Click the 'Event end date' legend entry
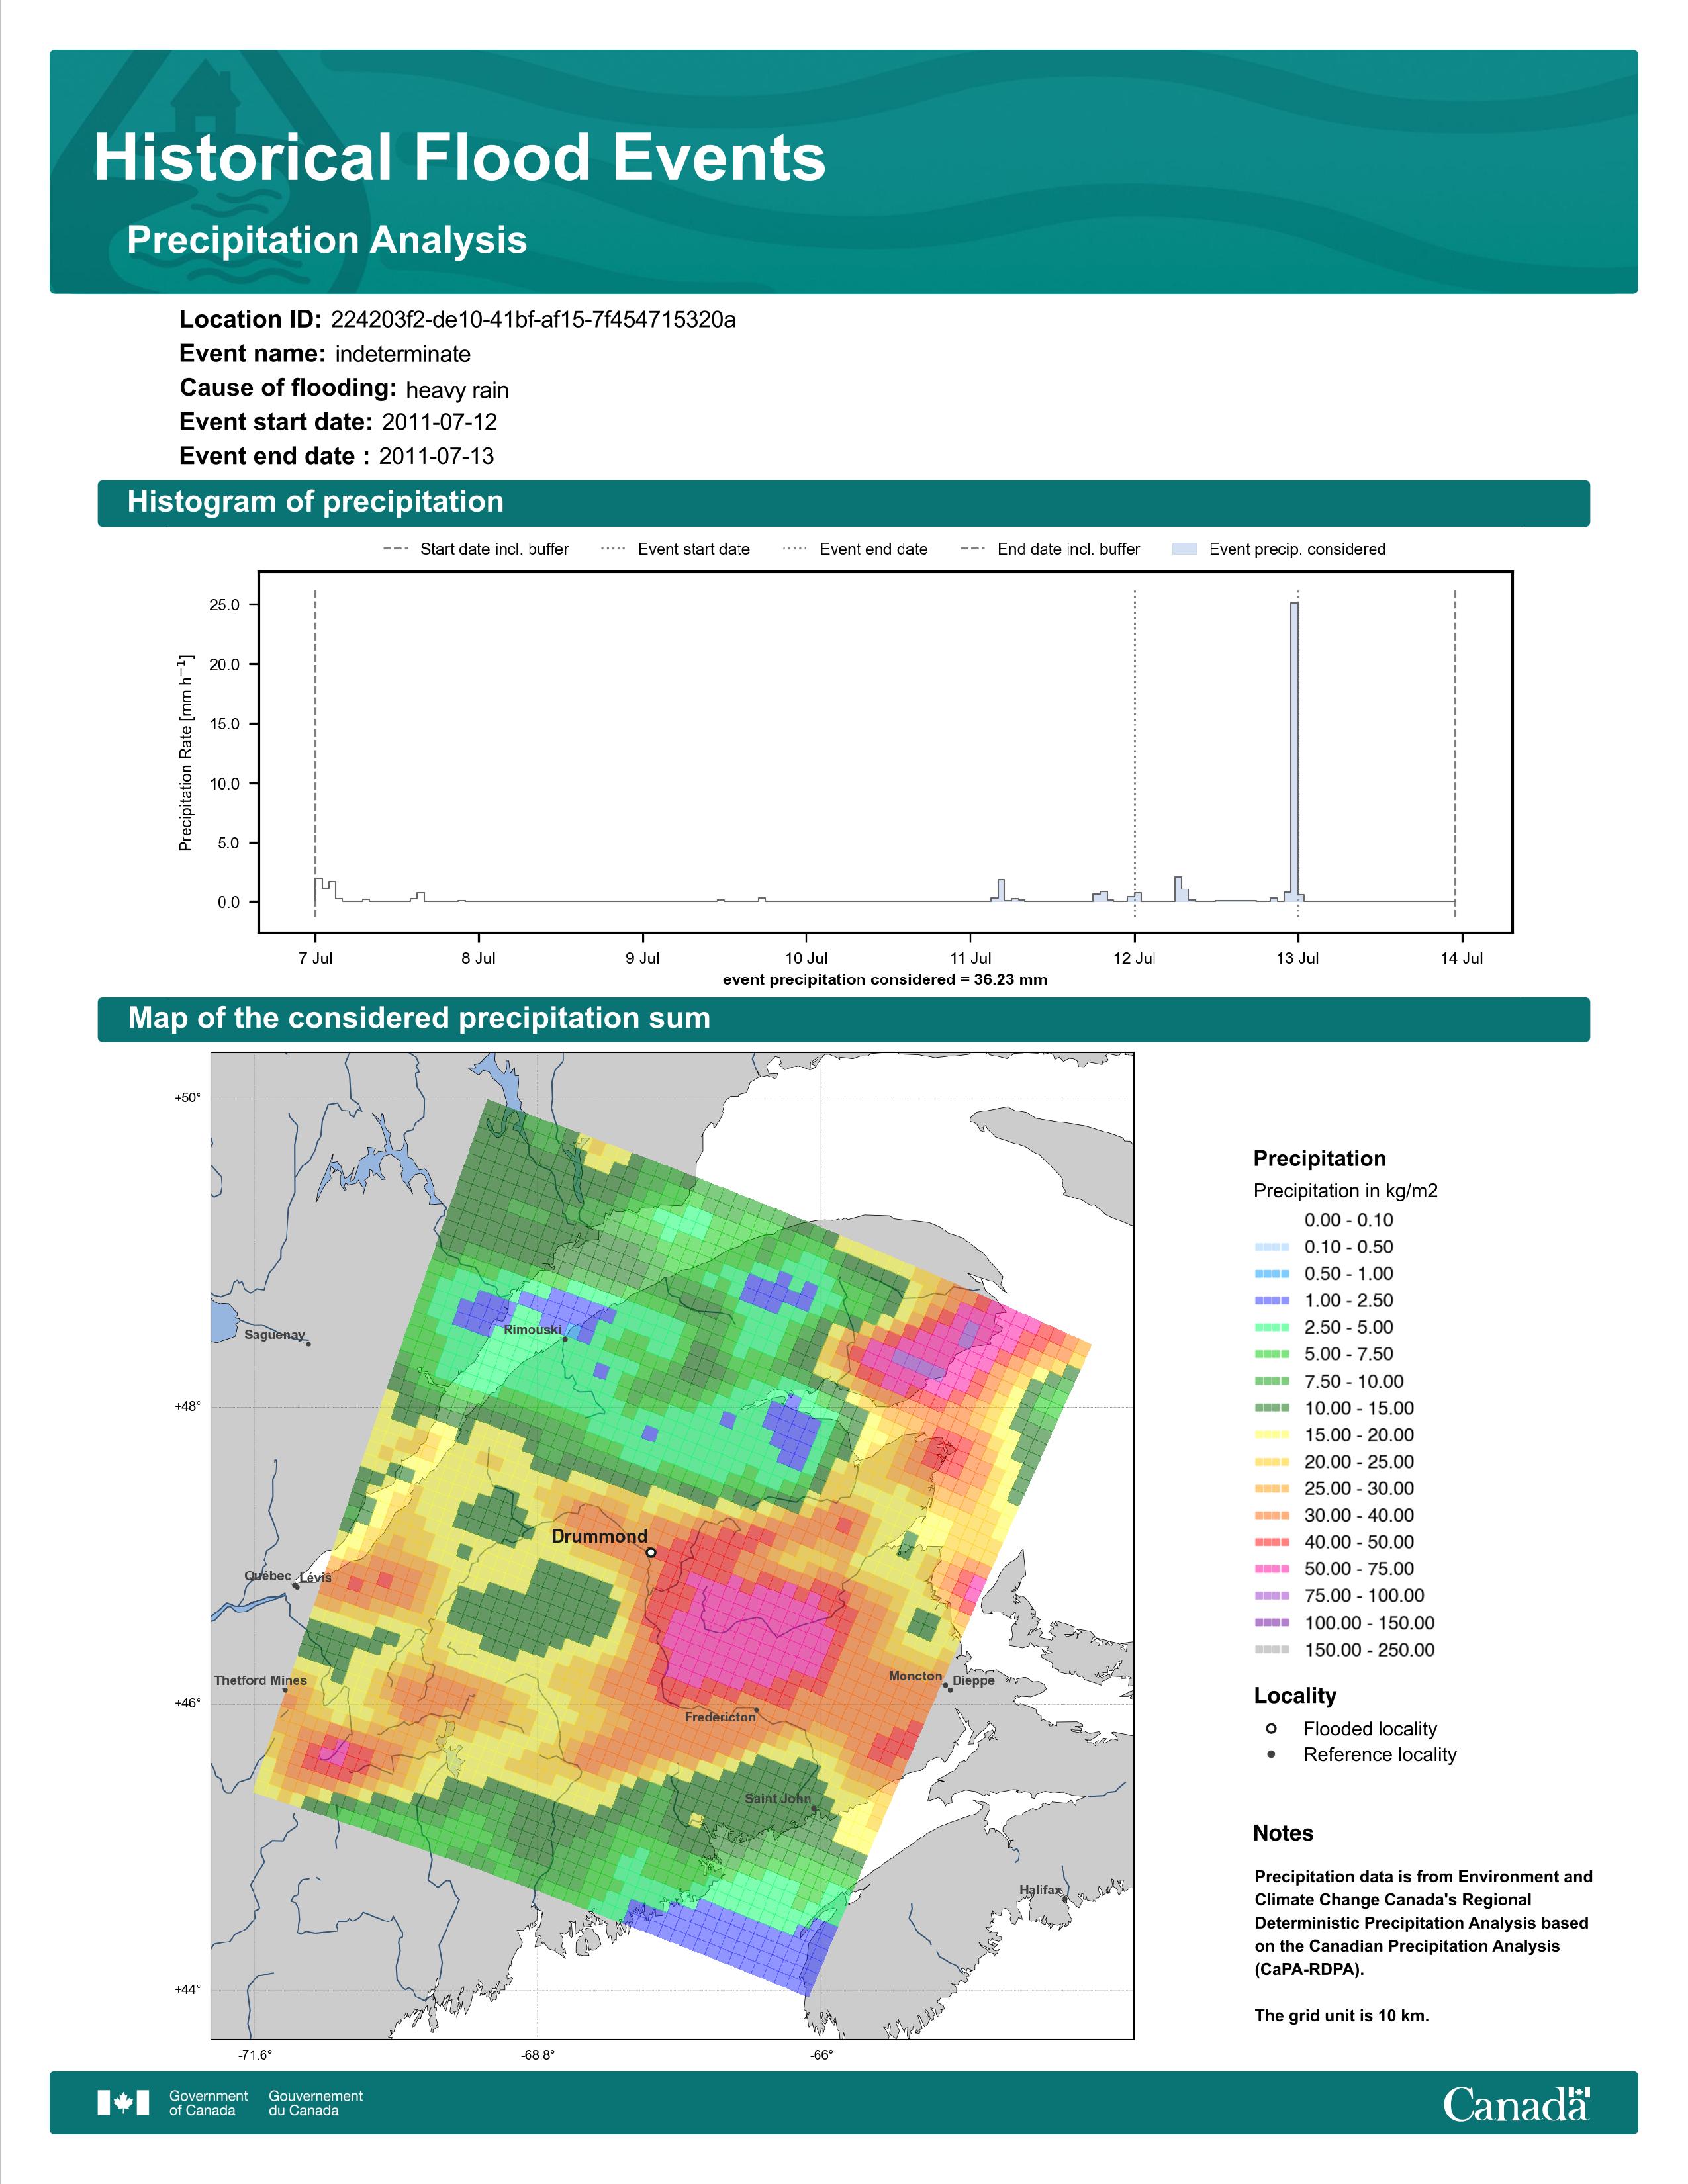Screen dimensions: 1688x2184 [855, 549]
